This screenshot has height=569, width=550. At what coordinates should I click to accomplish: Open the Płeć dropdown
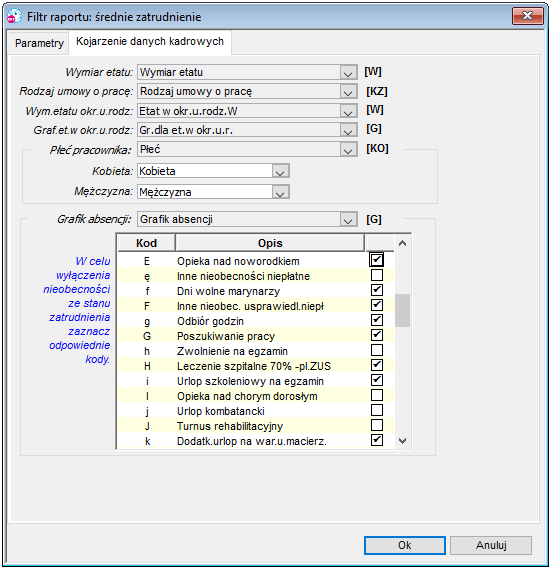pos(348,150)
